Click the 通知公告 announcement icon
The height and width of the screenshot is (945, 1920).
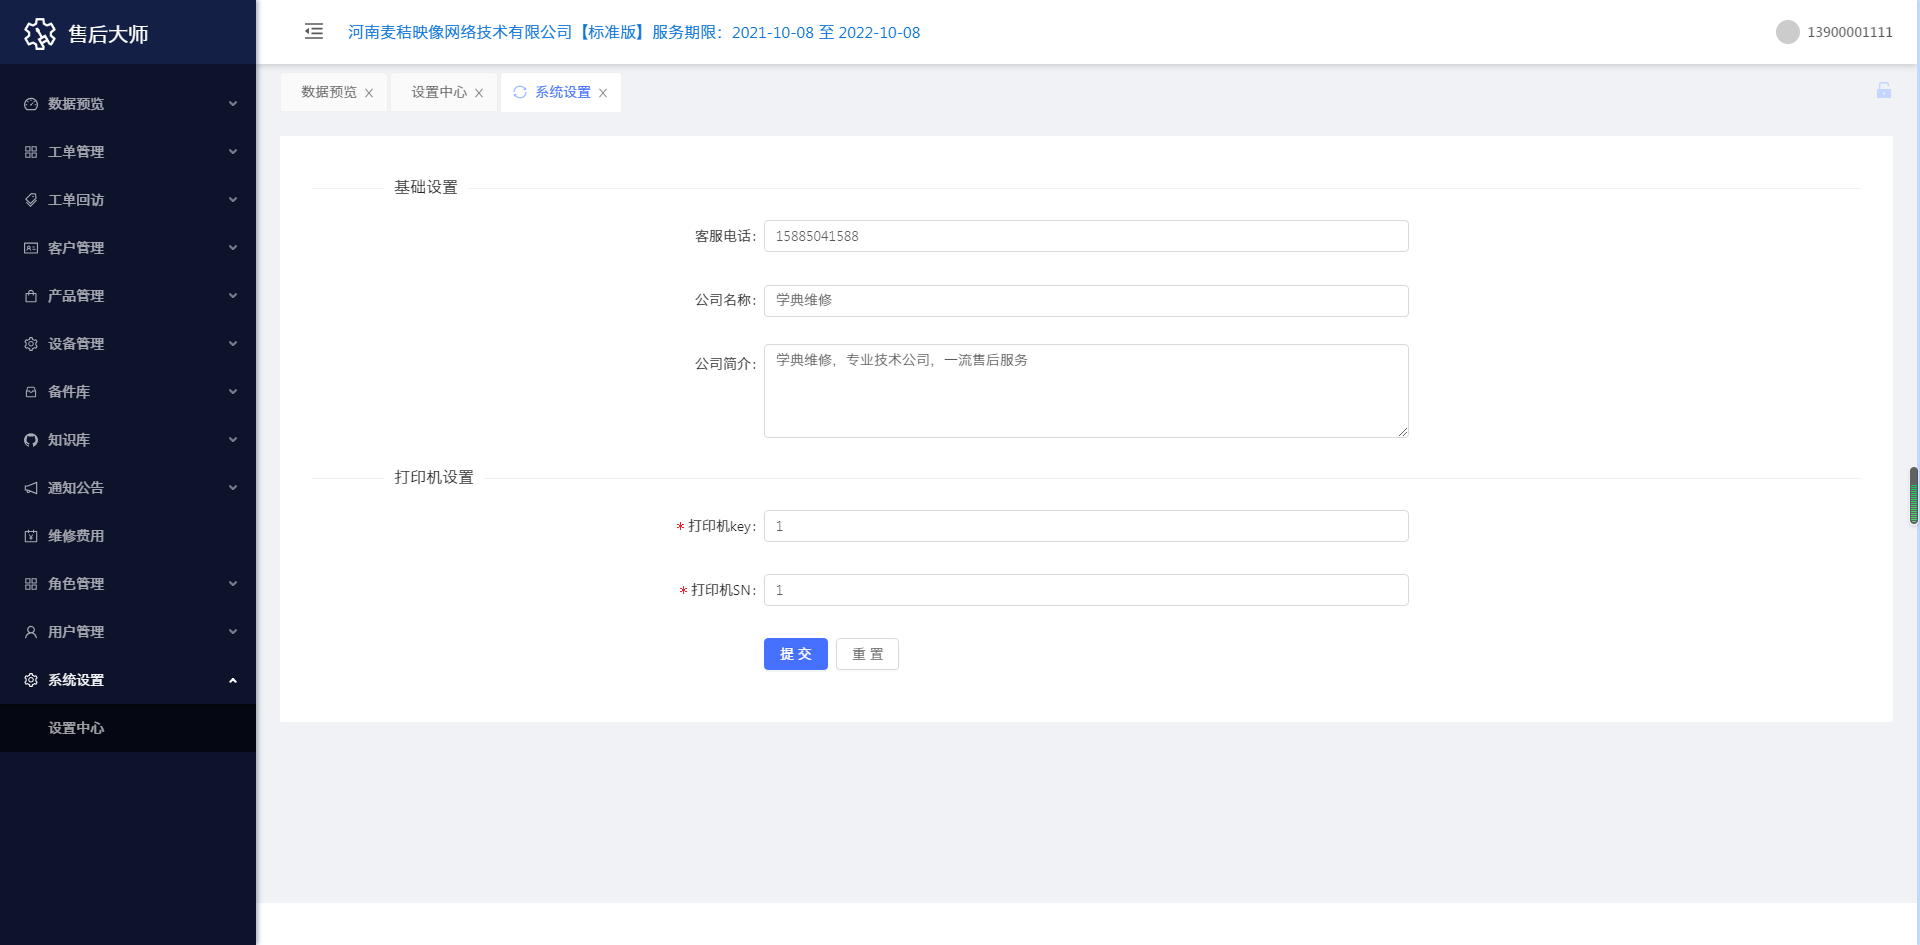tap(30, 487)
